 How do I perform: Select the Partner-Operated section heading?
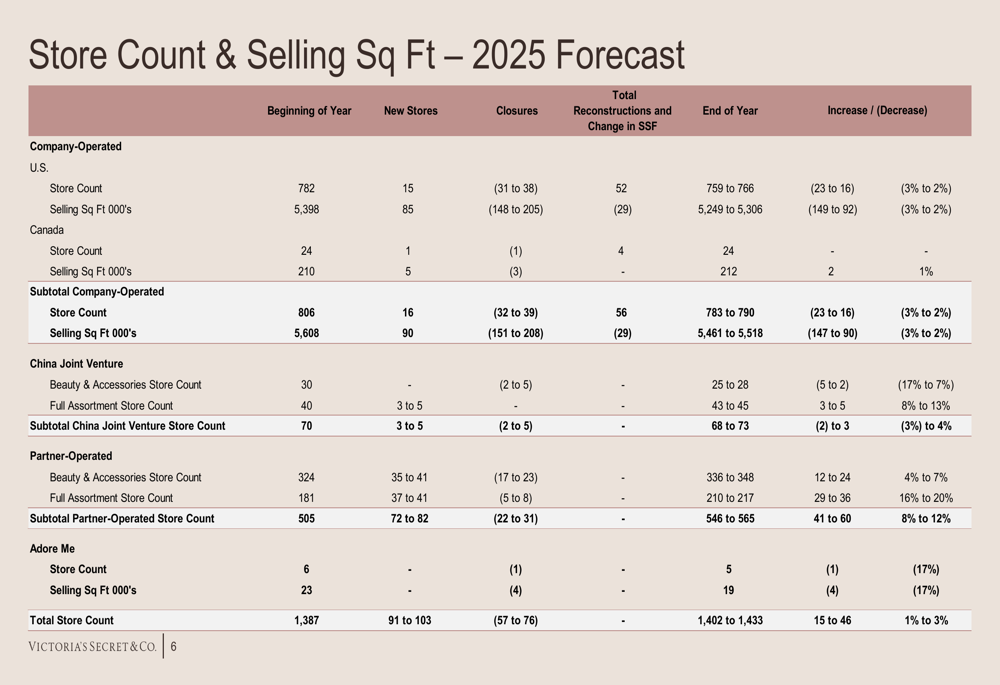(x=71, y=456)
